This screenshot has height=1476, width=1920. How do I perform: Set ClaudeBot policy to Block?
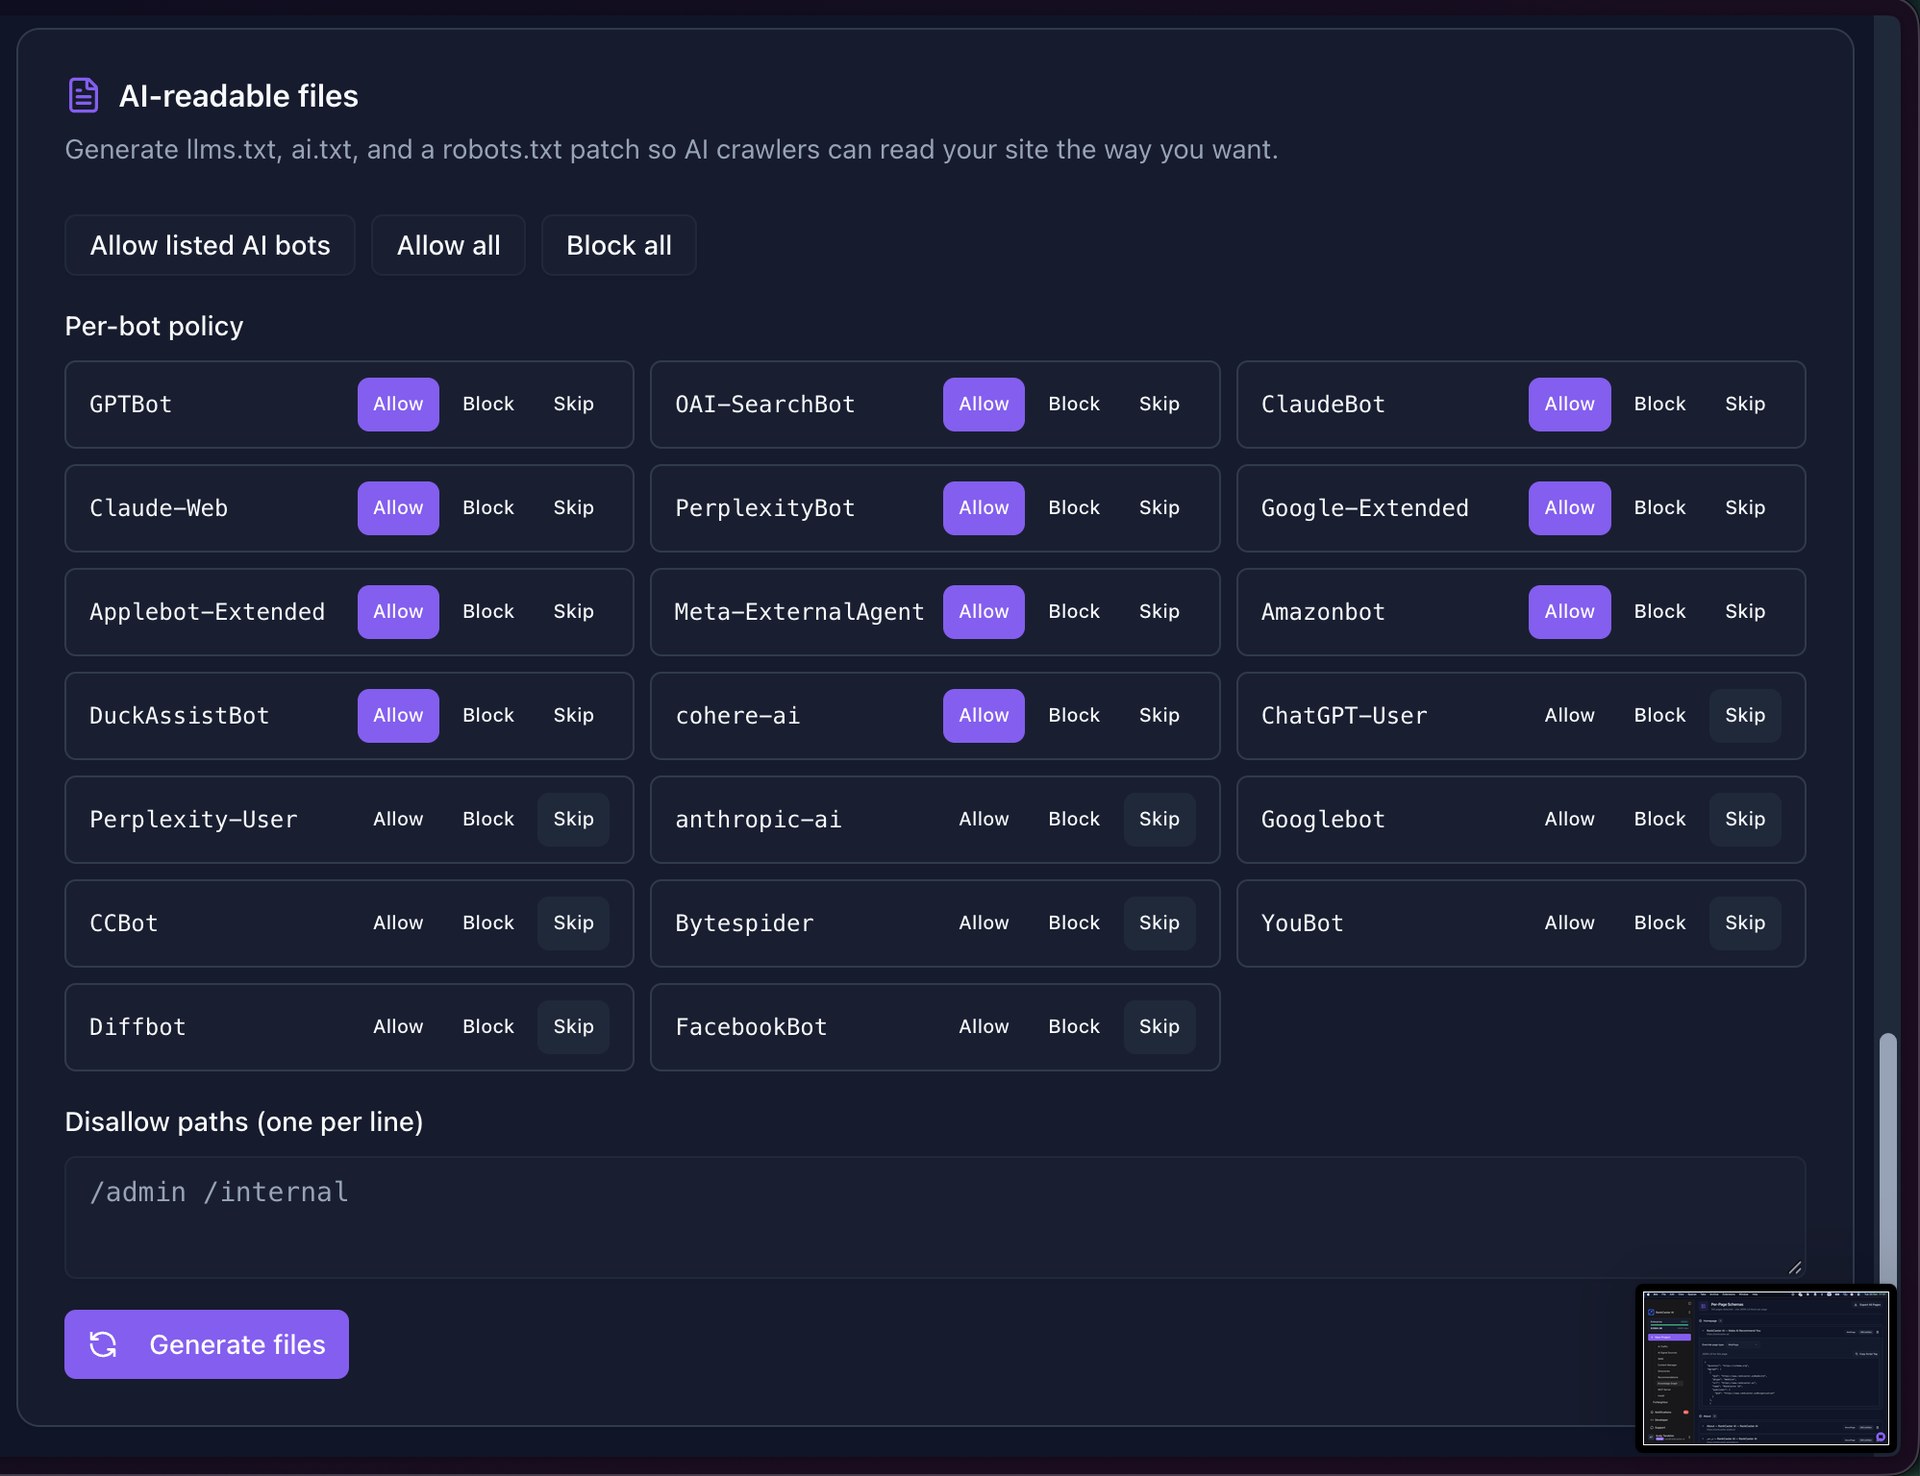[1659, 404]
